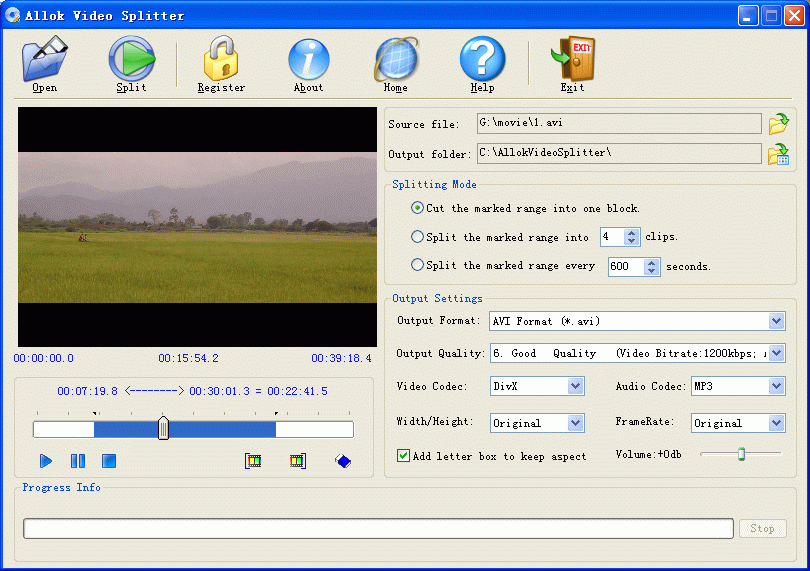This screenshot has width=810, height=571.
Task: Expand the Output Format dropdown
Action: pos(776,321)
